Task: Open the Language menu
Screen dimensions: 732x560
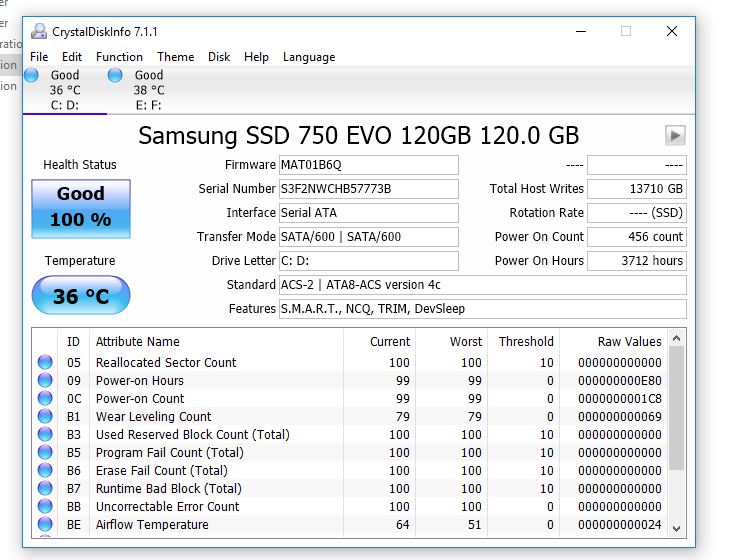Action: pos(309,57)
